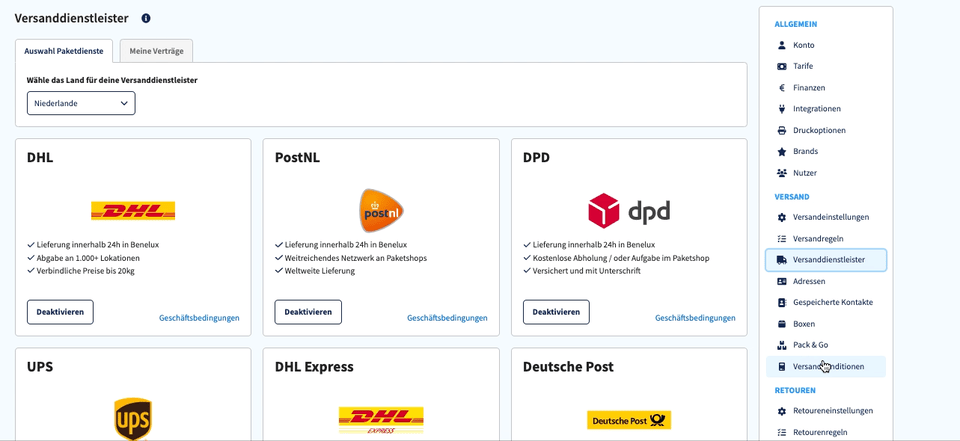Deactivate the DHL carrier
Viewport: 960px width, 441px height.
point(60,312)
